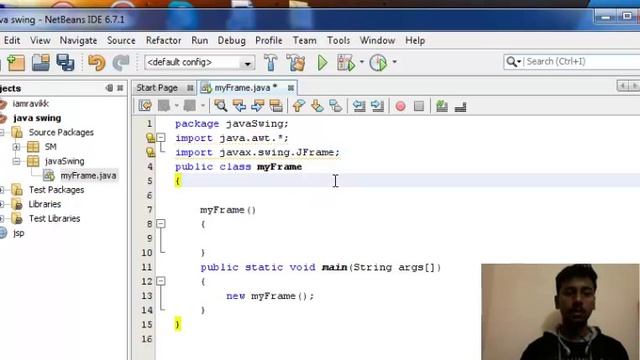640x360 pixels.
Task: Click the Search (Ctrl+I) field
Action: 582,62
